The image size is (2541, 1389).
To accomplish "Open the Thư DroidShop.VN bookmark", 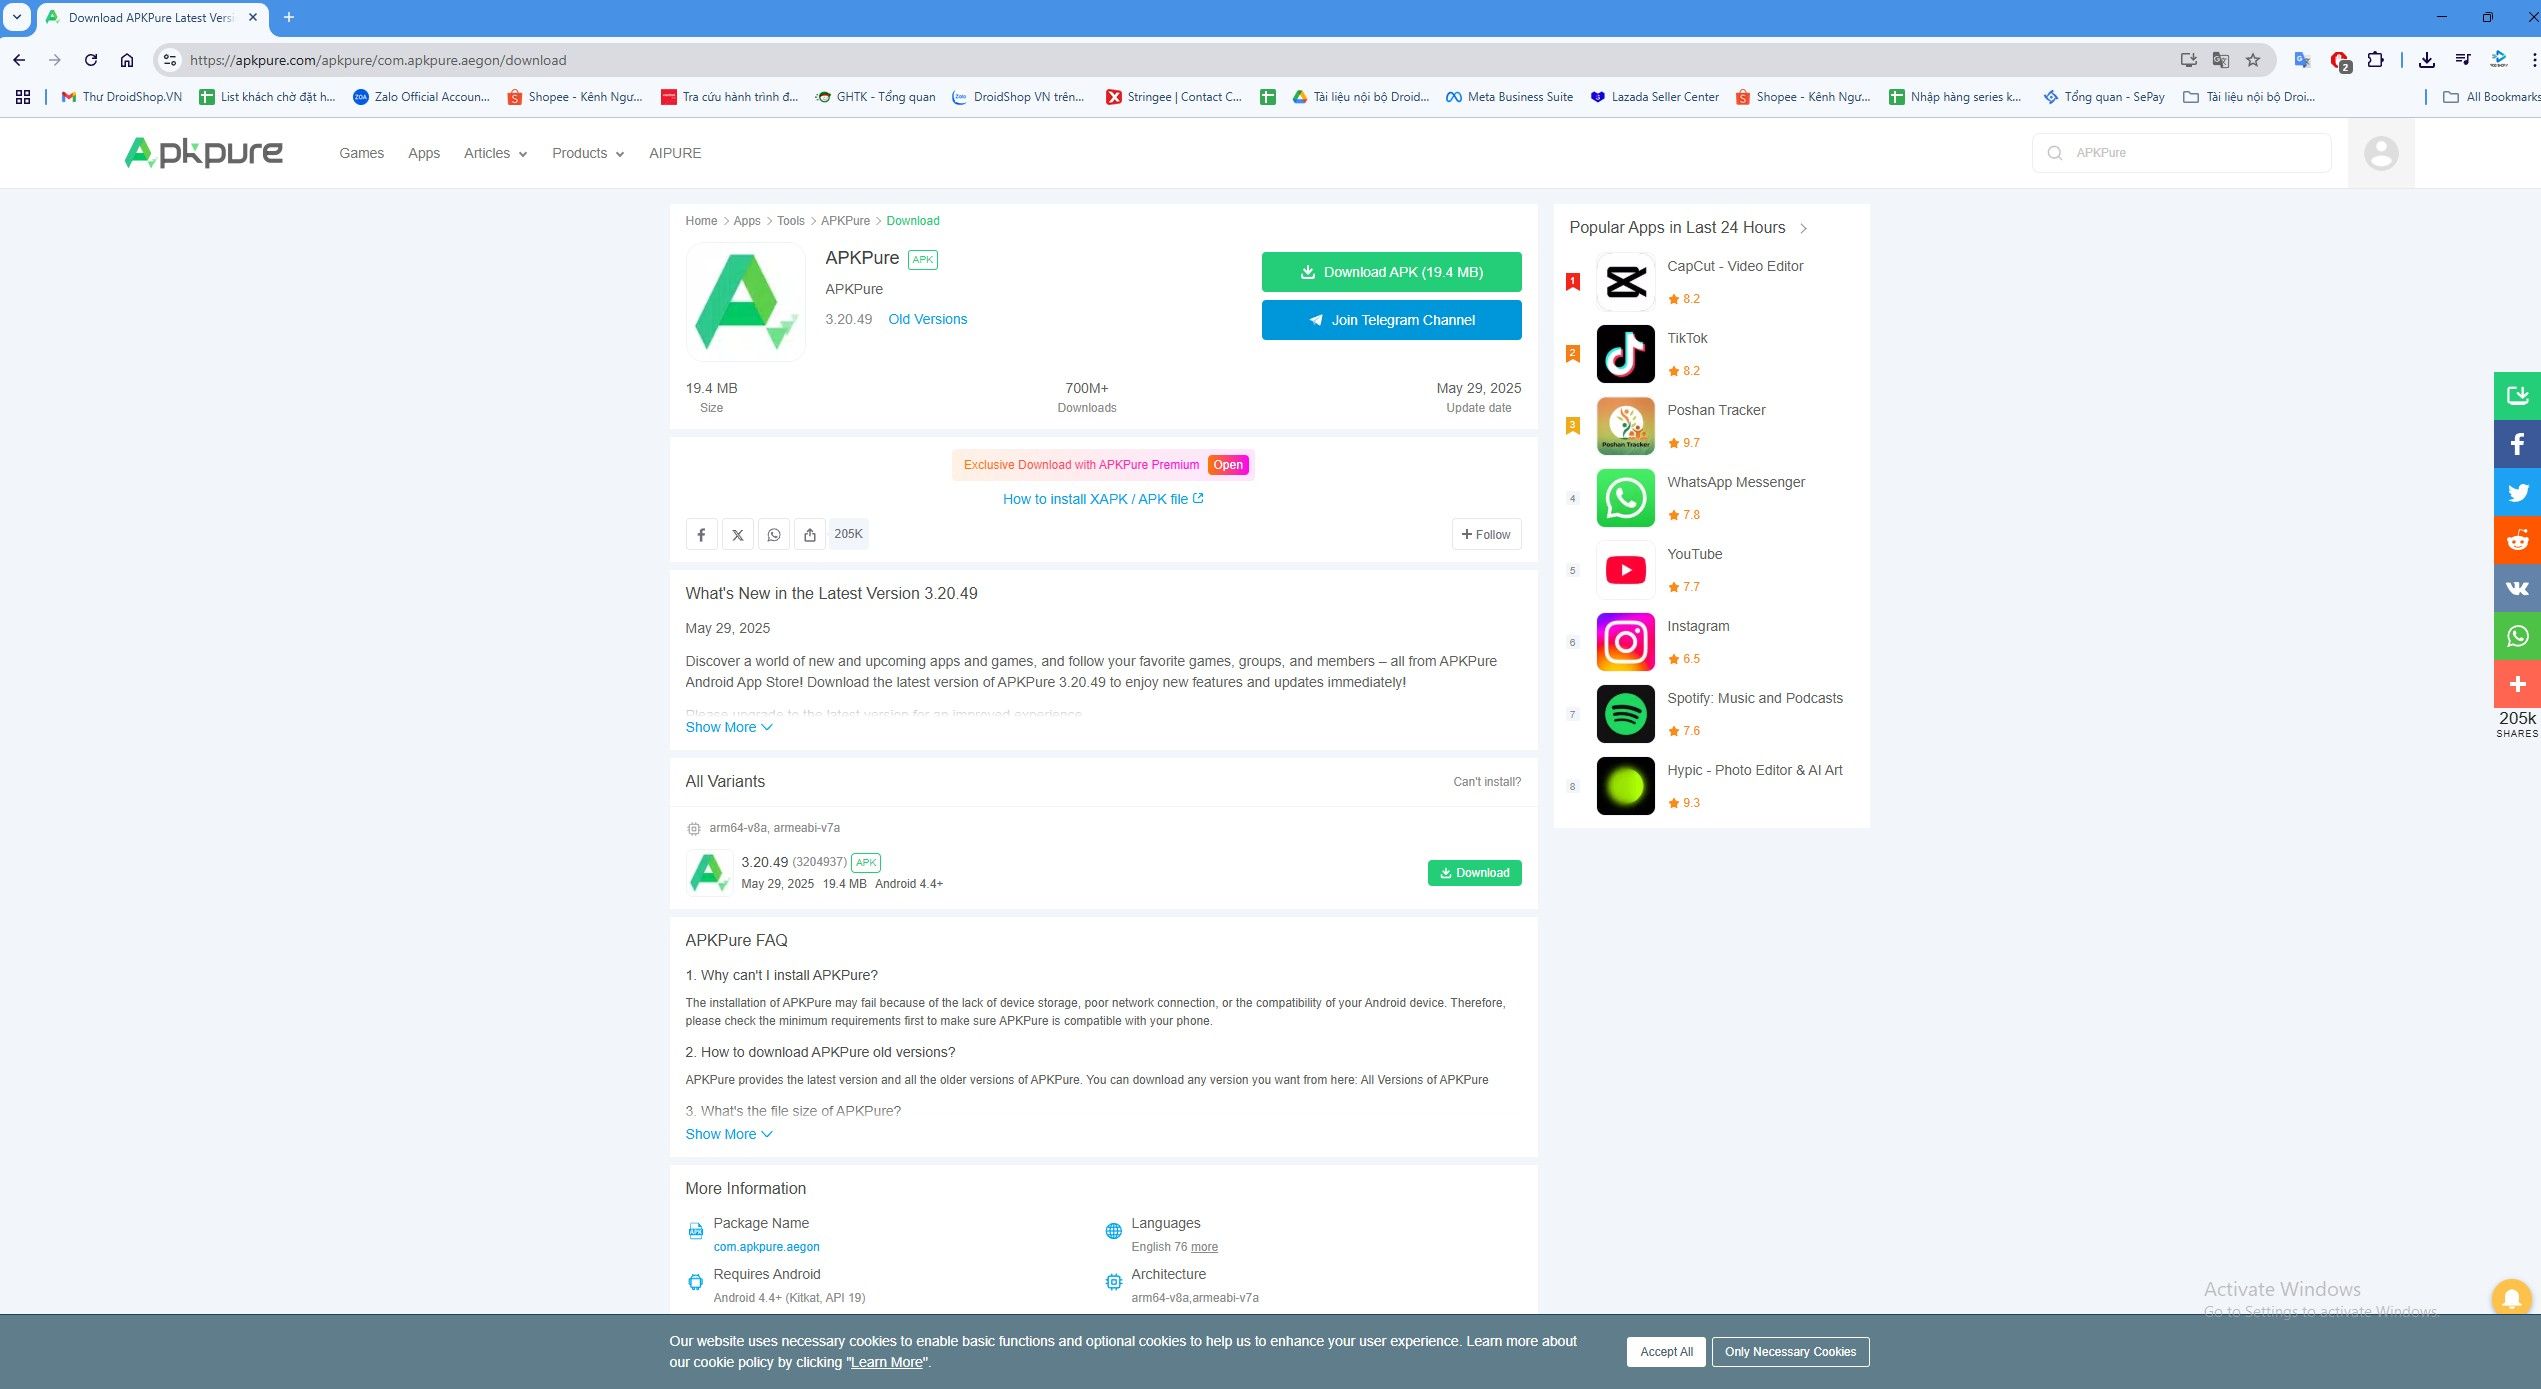I will [x=121, y=97].
